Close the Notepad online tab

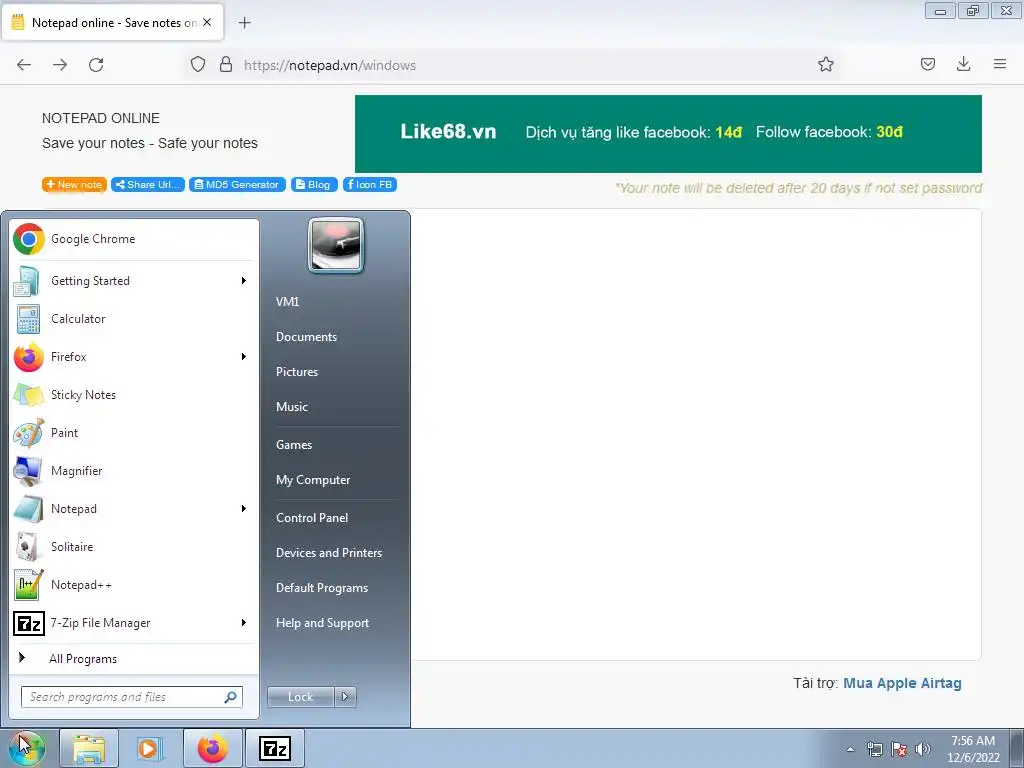[207, 22]
